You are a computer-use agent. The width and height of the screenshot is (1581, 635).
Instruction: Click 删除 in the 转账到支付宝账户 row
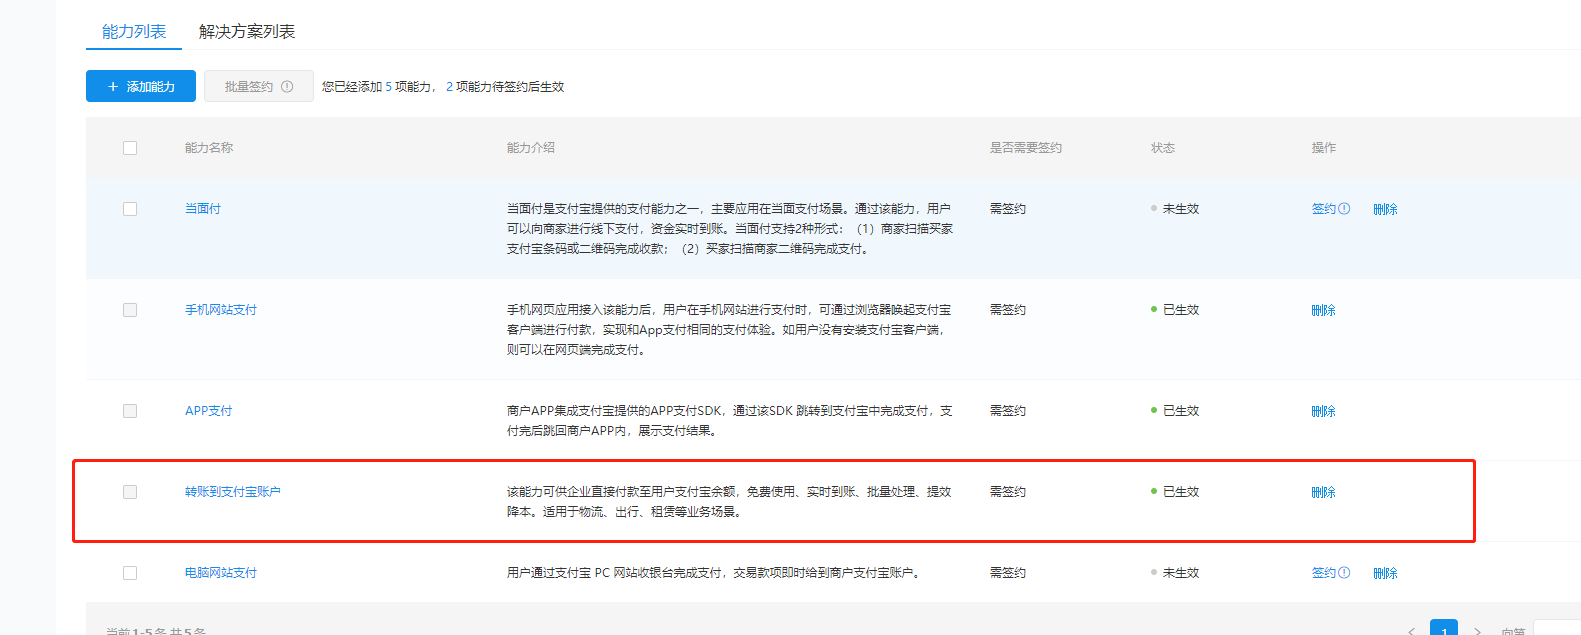(1324, 492)
